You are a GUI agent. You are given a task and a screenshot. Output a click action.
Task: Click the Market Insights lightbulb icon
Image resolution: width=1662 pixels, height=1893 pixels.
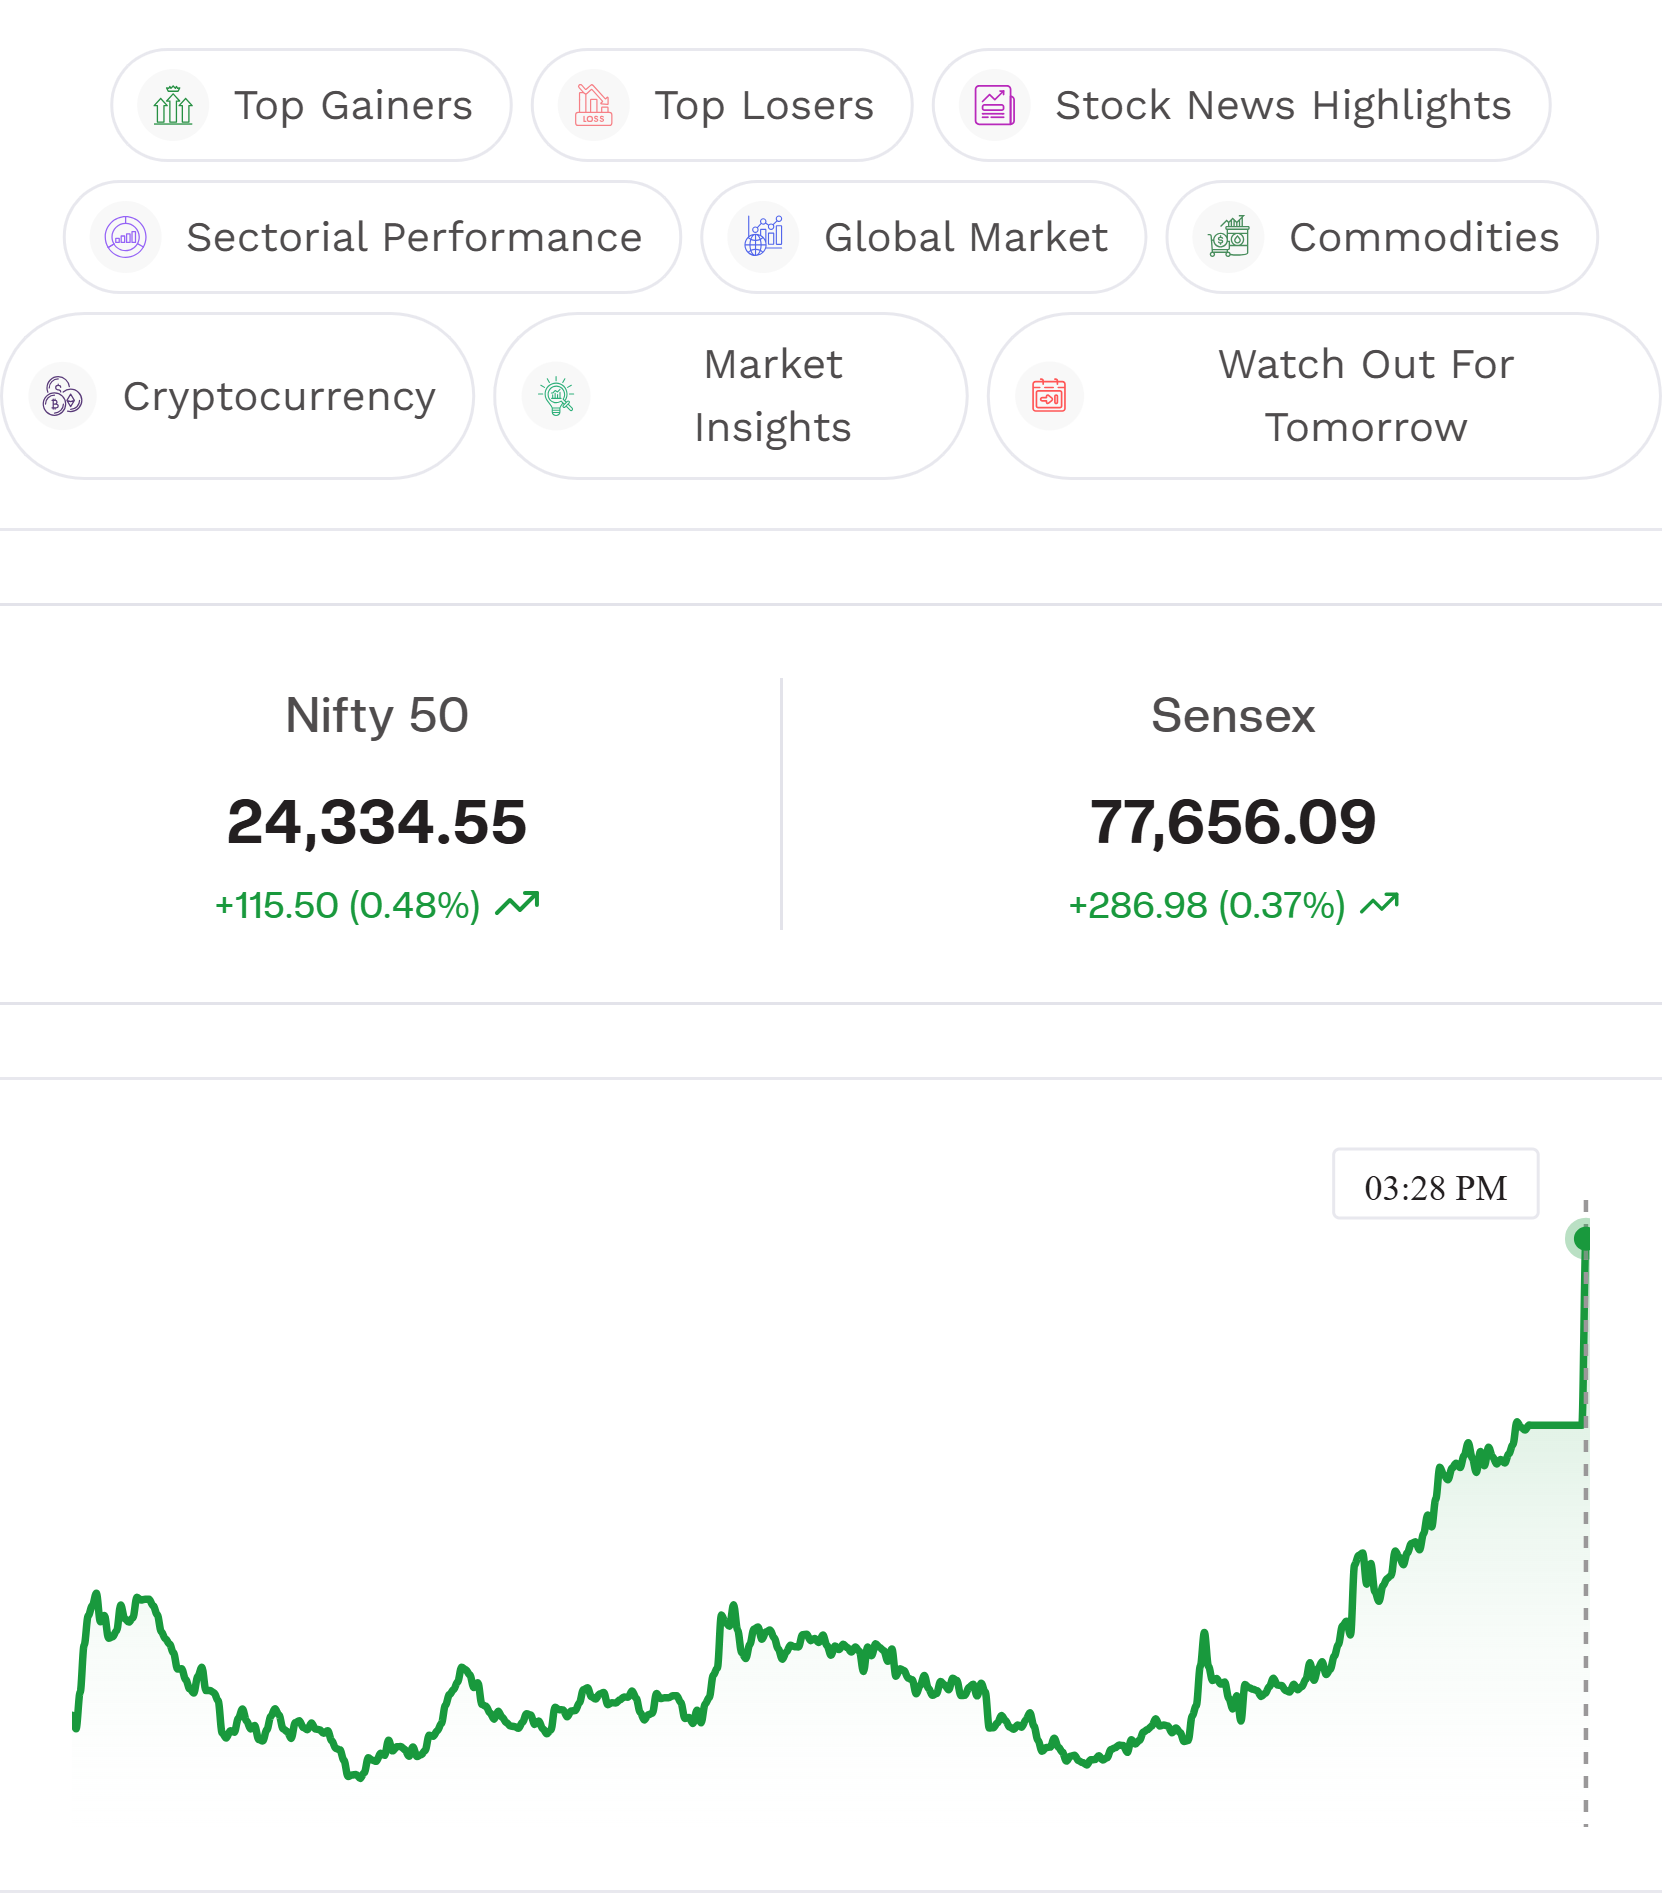pos(556,396)
